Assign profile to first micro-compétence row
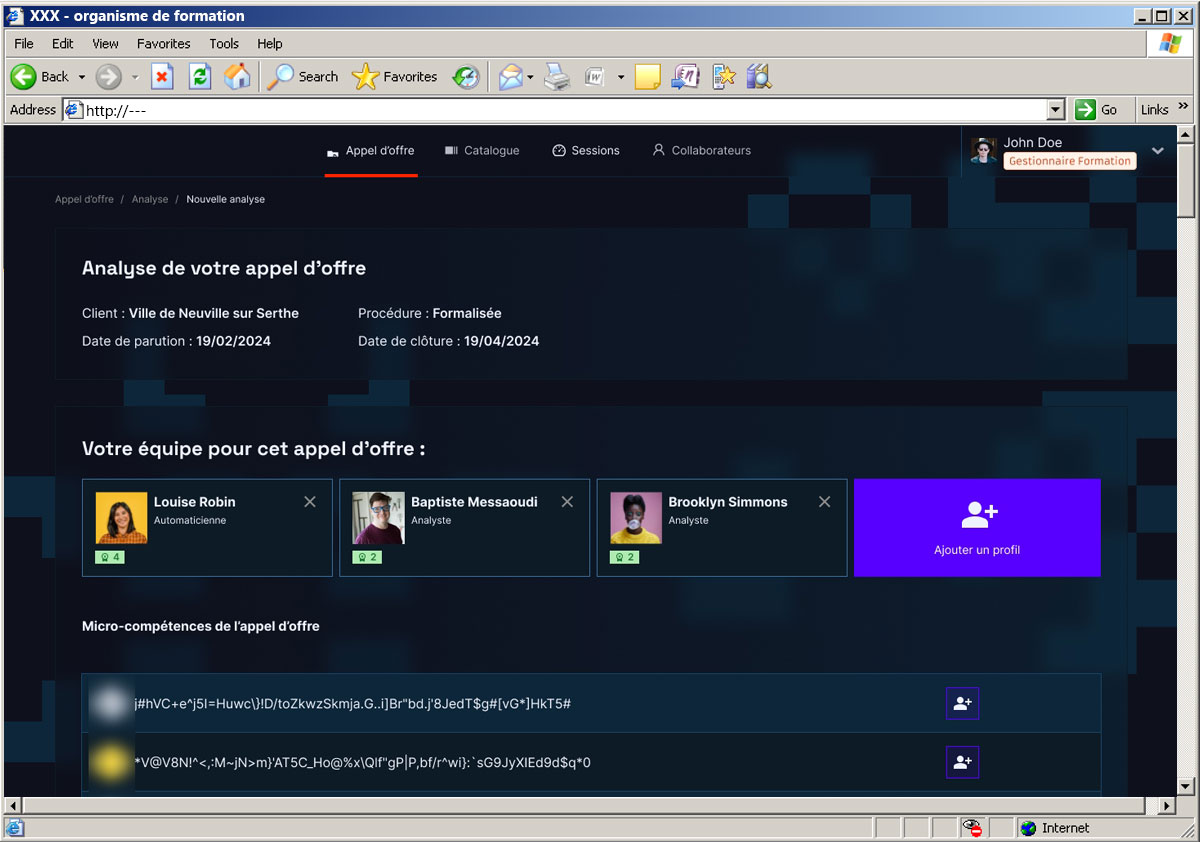 (962, 703)
